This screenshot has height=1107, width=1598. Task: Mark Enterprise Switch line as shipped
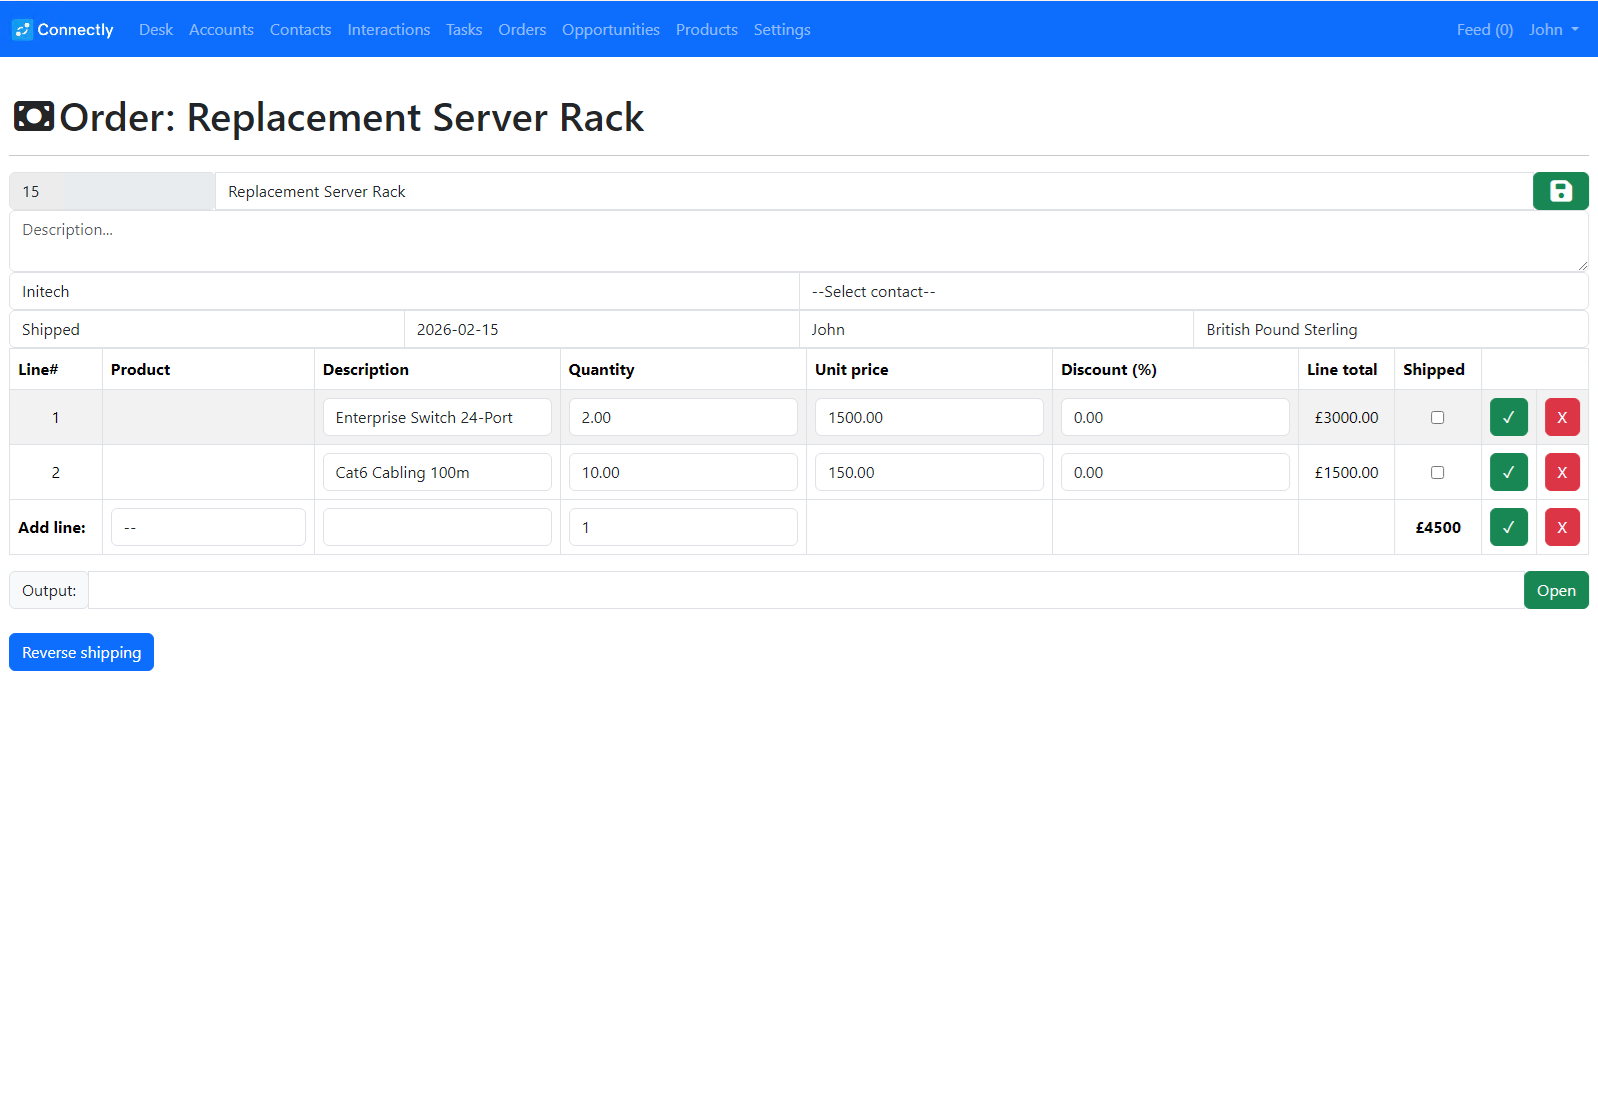[x=1437, y=417]
